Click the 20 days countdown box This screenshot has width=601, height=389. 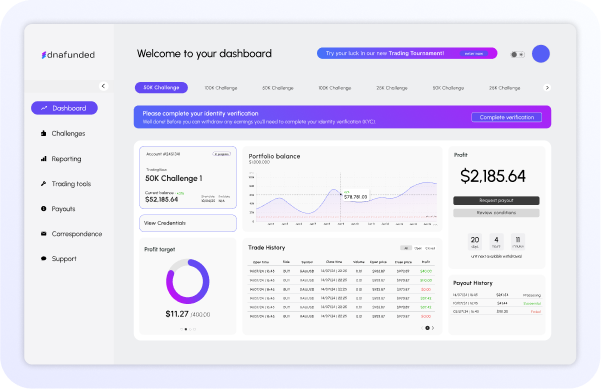point(475,241)
